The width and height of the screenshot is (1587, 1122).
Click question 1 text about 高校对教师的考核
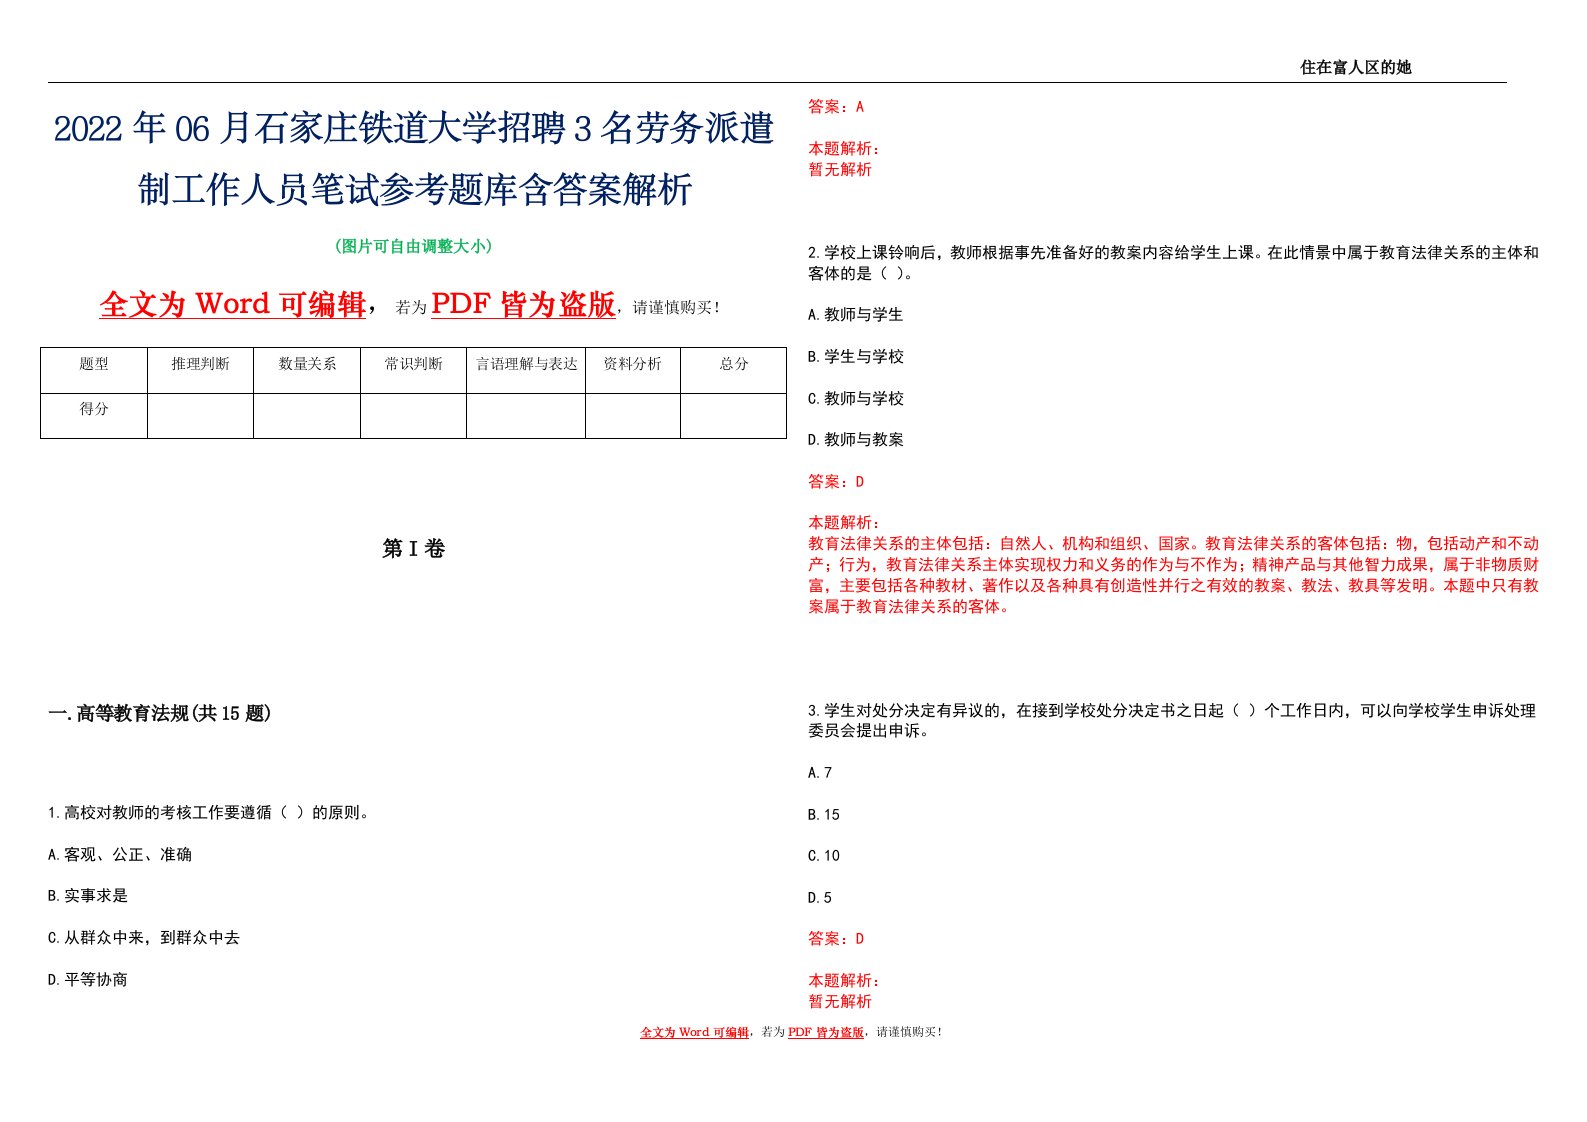(x=211, y=813)
